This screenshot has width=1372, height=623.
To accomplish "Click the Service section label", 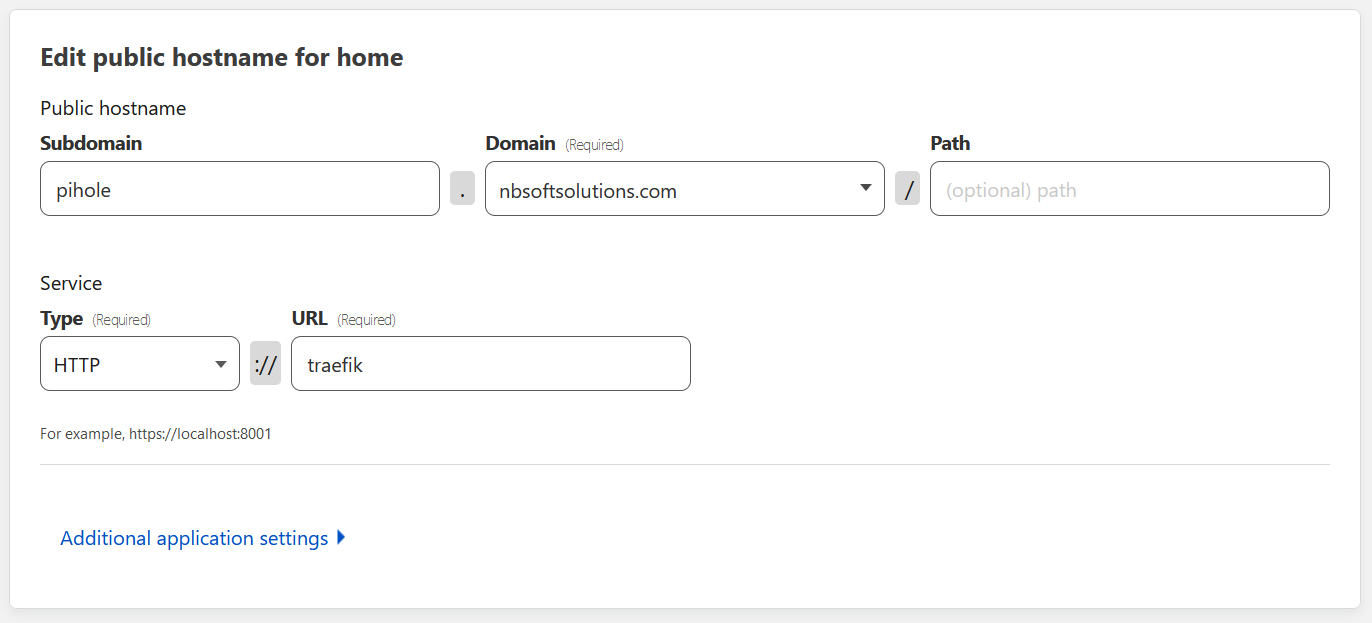I will click(x=71, y=283).
